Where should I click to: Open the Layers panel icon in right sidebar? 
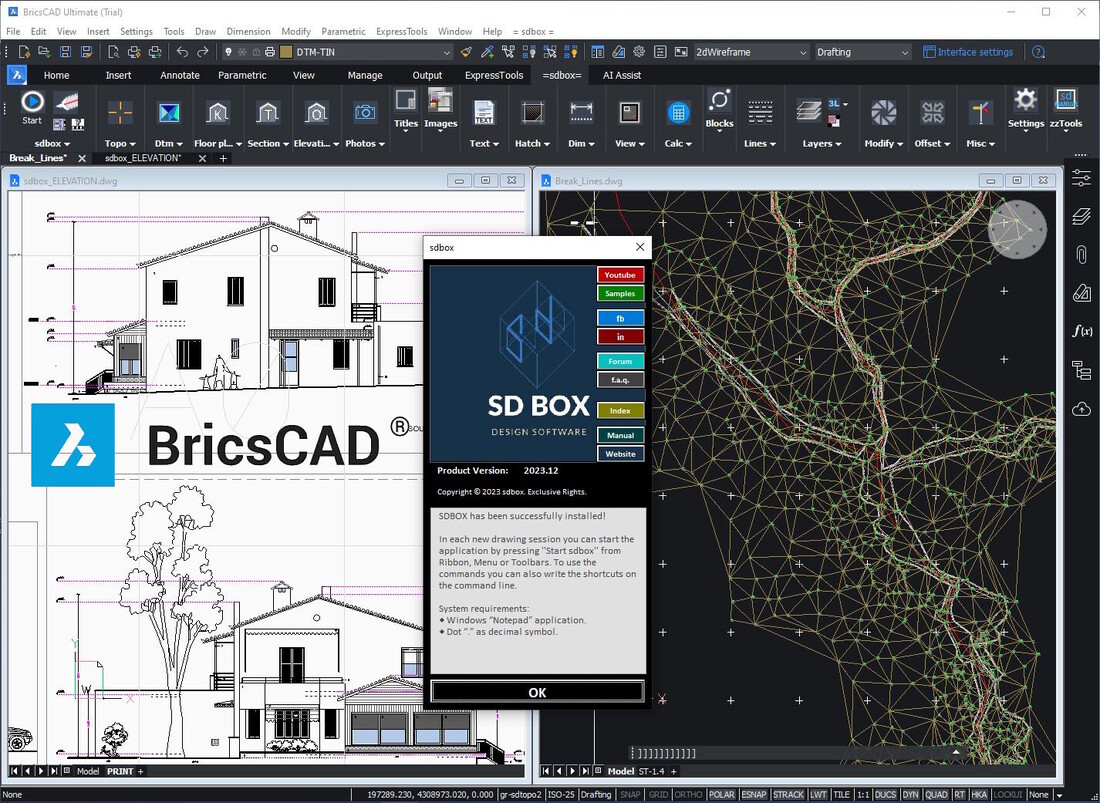[x=1081, y=217]
